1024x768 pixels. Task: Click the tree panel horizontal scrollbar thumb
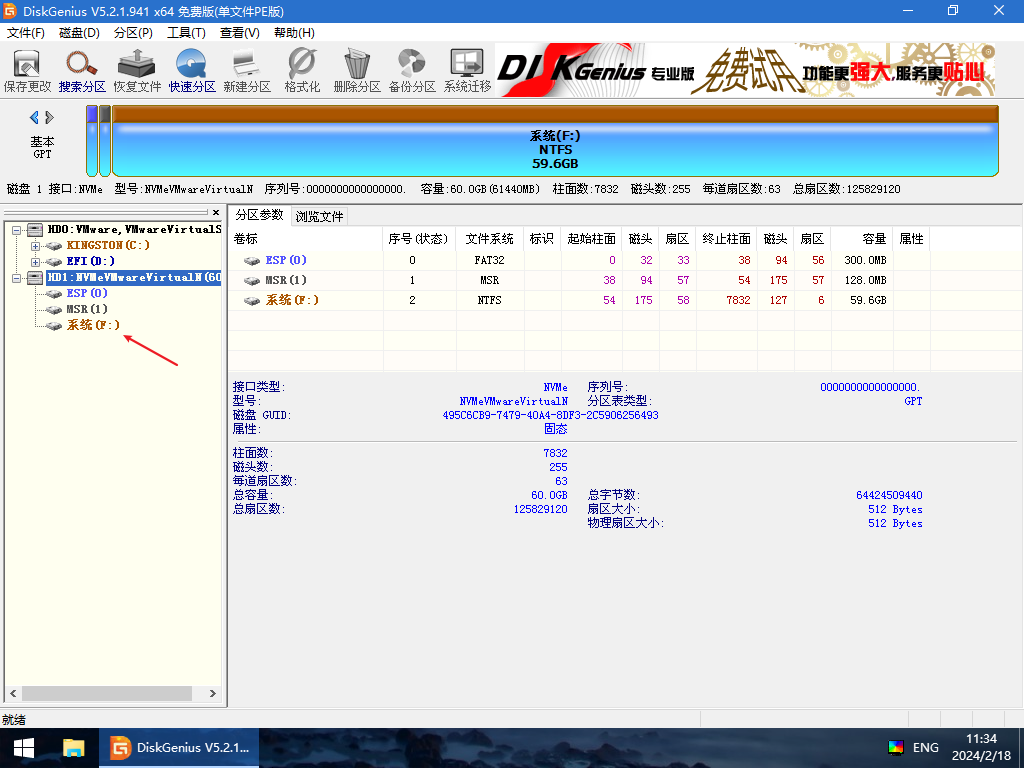tap(106, 693)
